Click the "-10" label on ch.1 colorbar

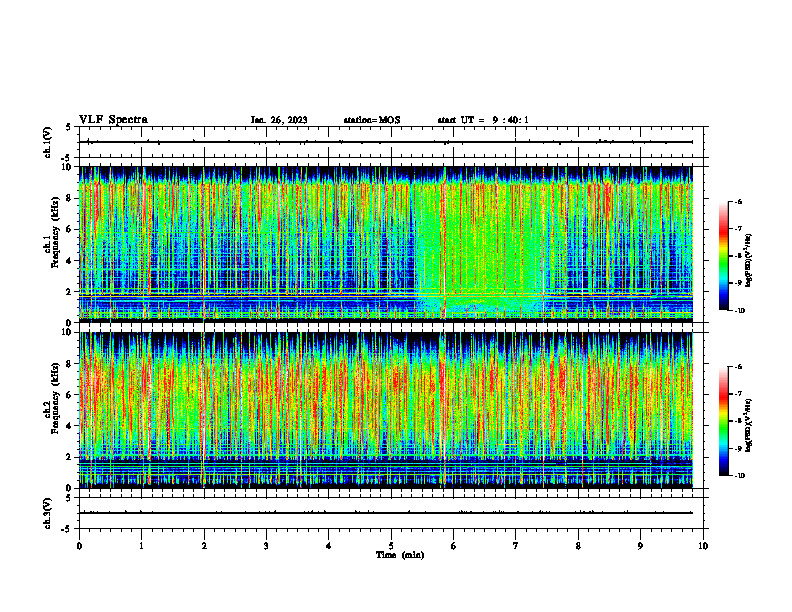[x=739, y=311]
